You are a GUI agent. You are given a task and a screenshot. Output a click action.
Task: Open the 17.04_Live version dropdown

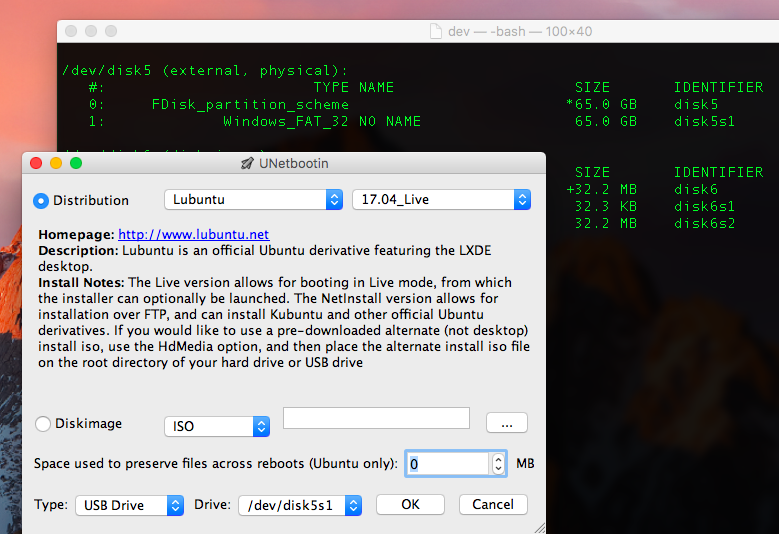pyautogui.click(x=441, y=200)
